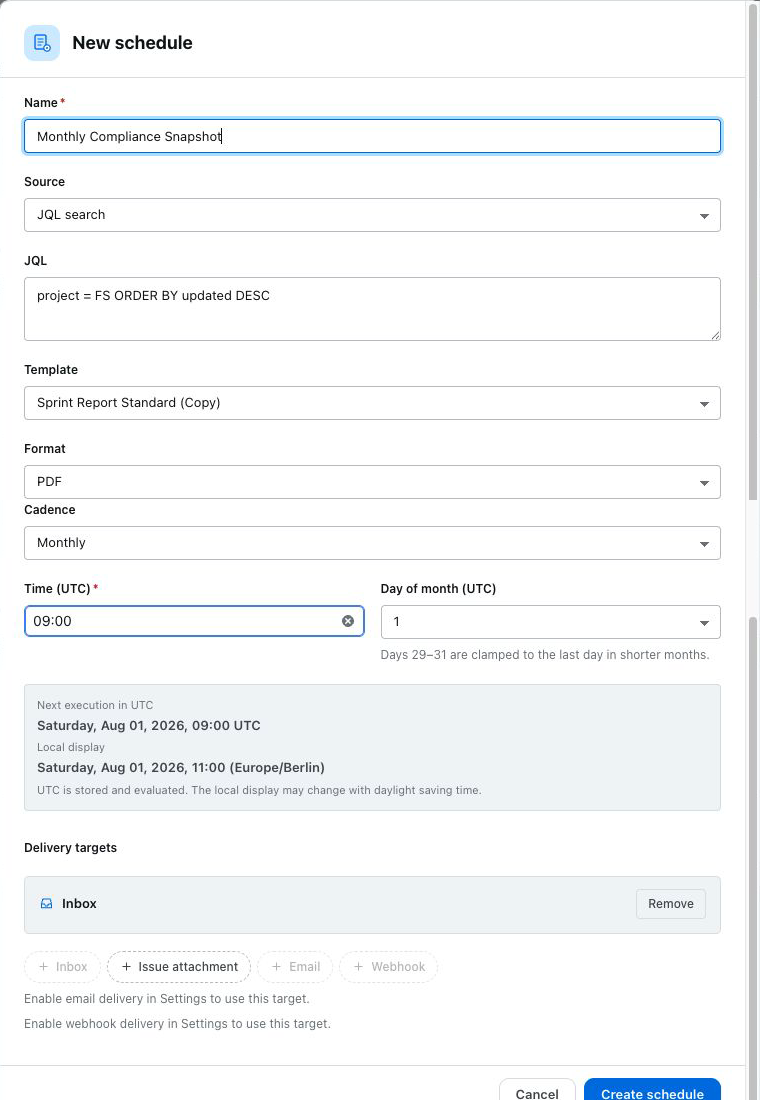Open the Format dropdown showing PDF
The height and width of the screenshot is (1100, 760).
[372, 482]
